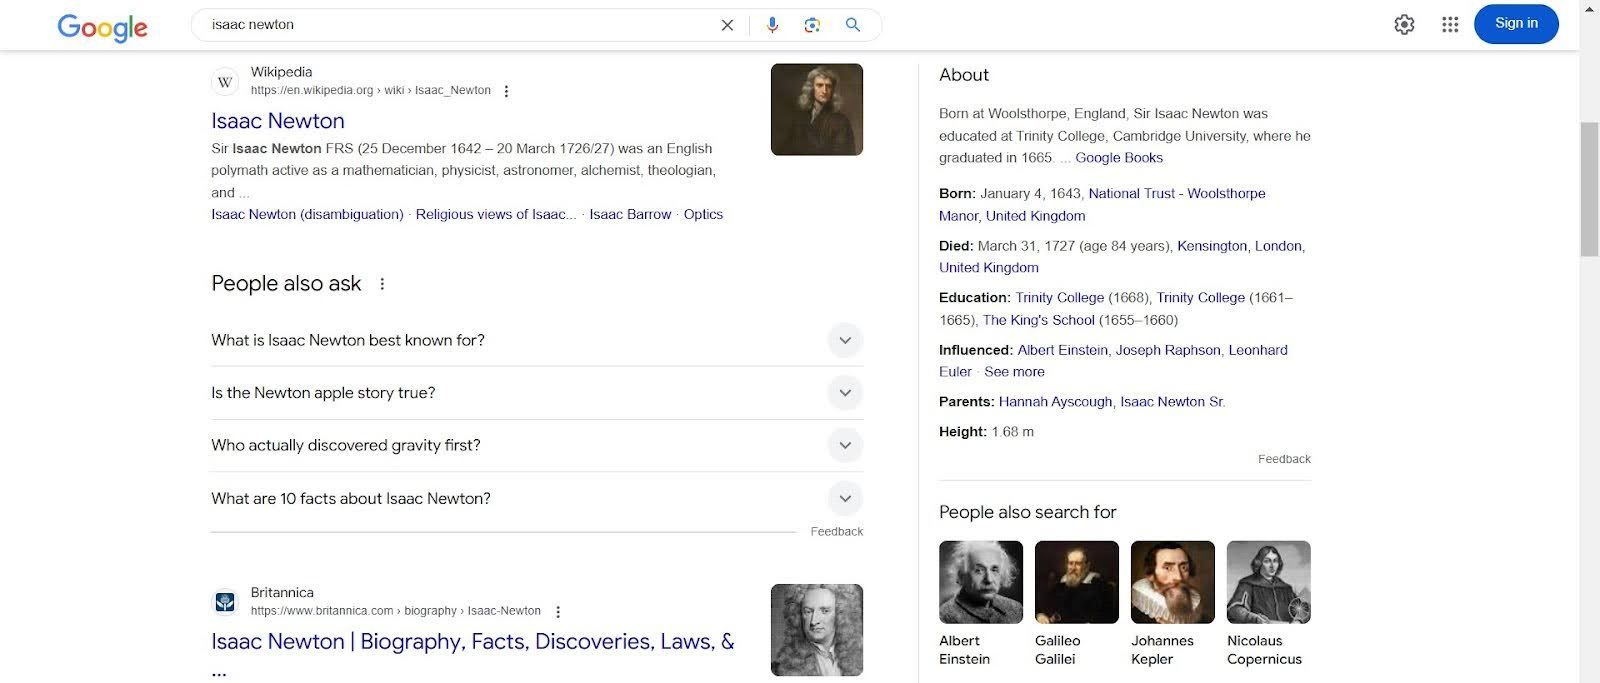Clear the search box with X icon

[x=727, y=25]
